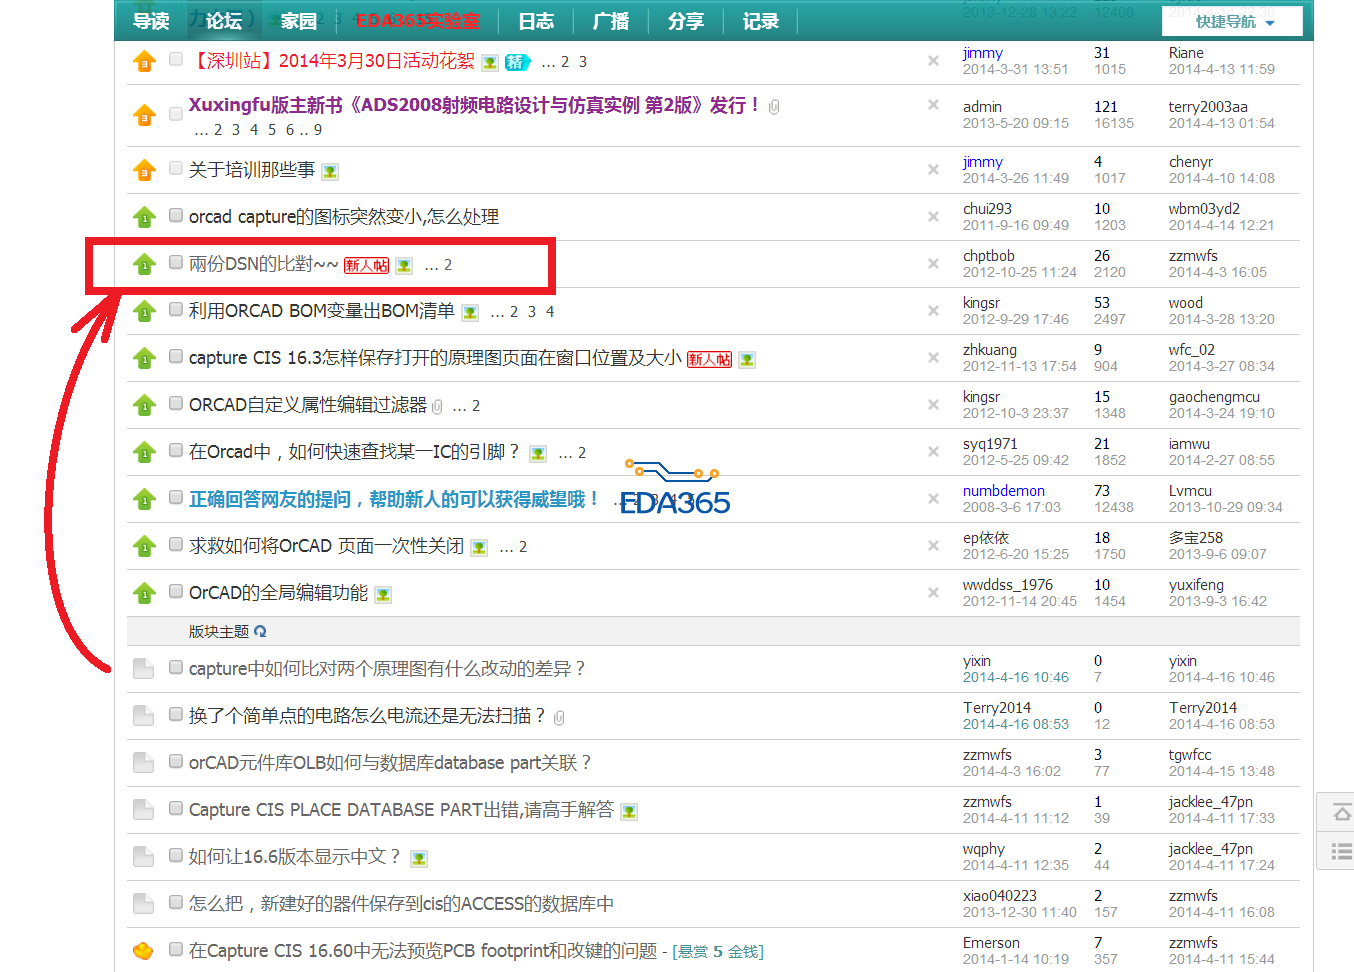This screenshot has width=1354, height=972.
Task: Check the box for 怎么把，新建好的器件保存到cis
Action: pyautogui.click(x=176, y=902)
